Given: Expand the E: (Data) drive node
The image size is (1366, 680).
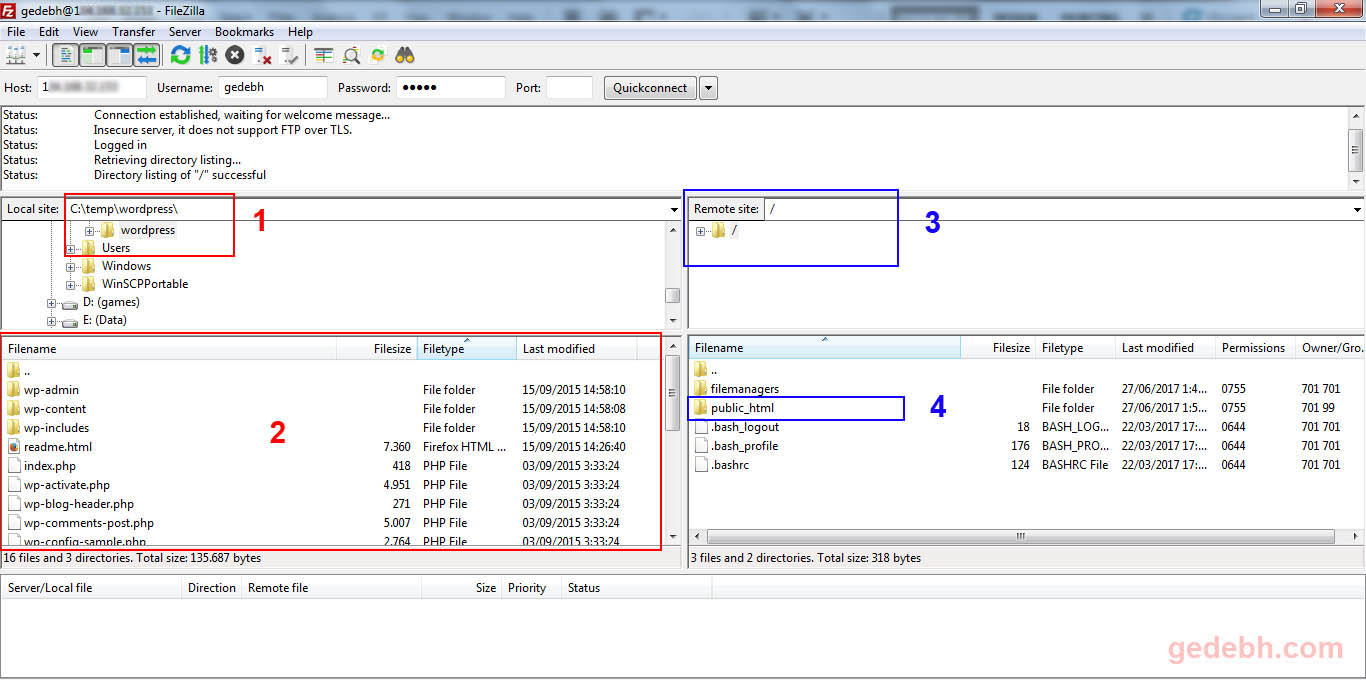Looking at the screenshot, I should tap(52, 321).
